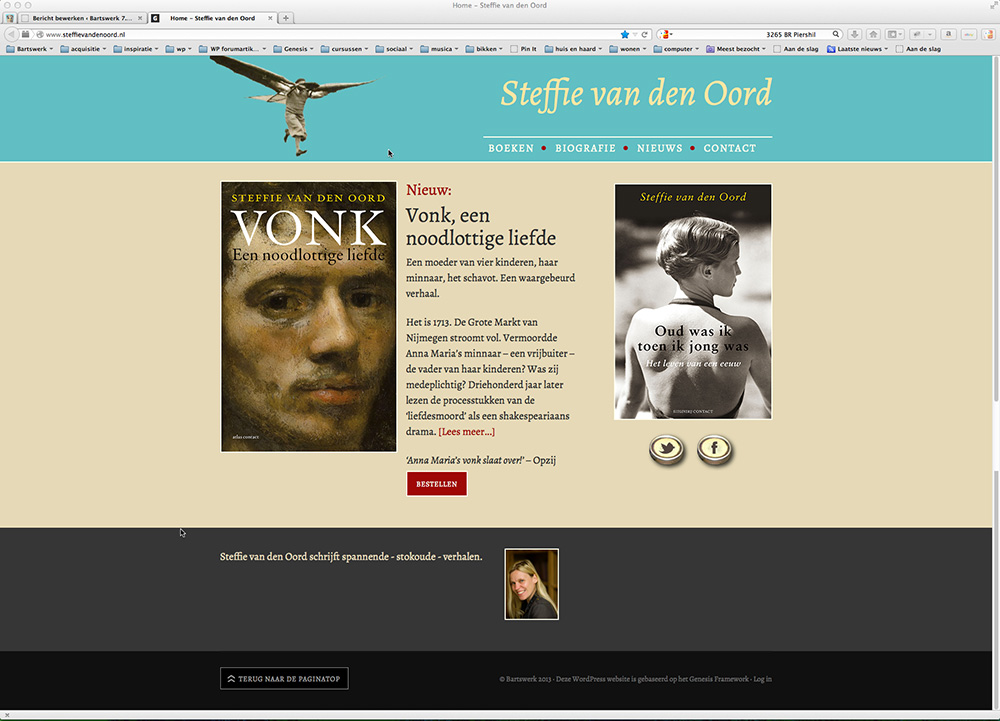Open the BIOGRAFIE menu item
The image size is (1000, 721).
click(585, 148)
